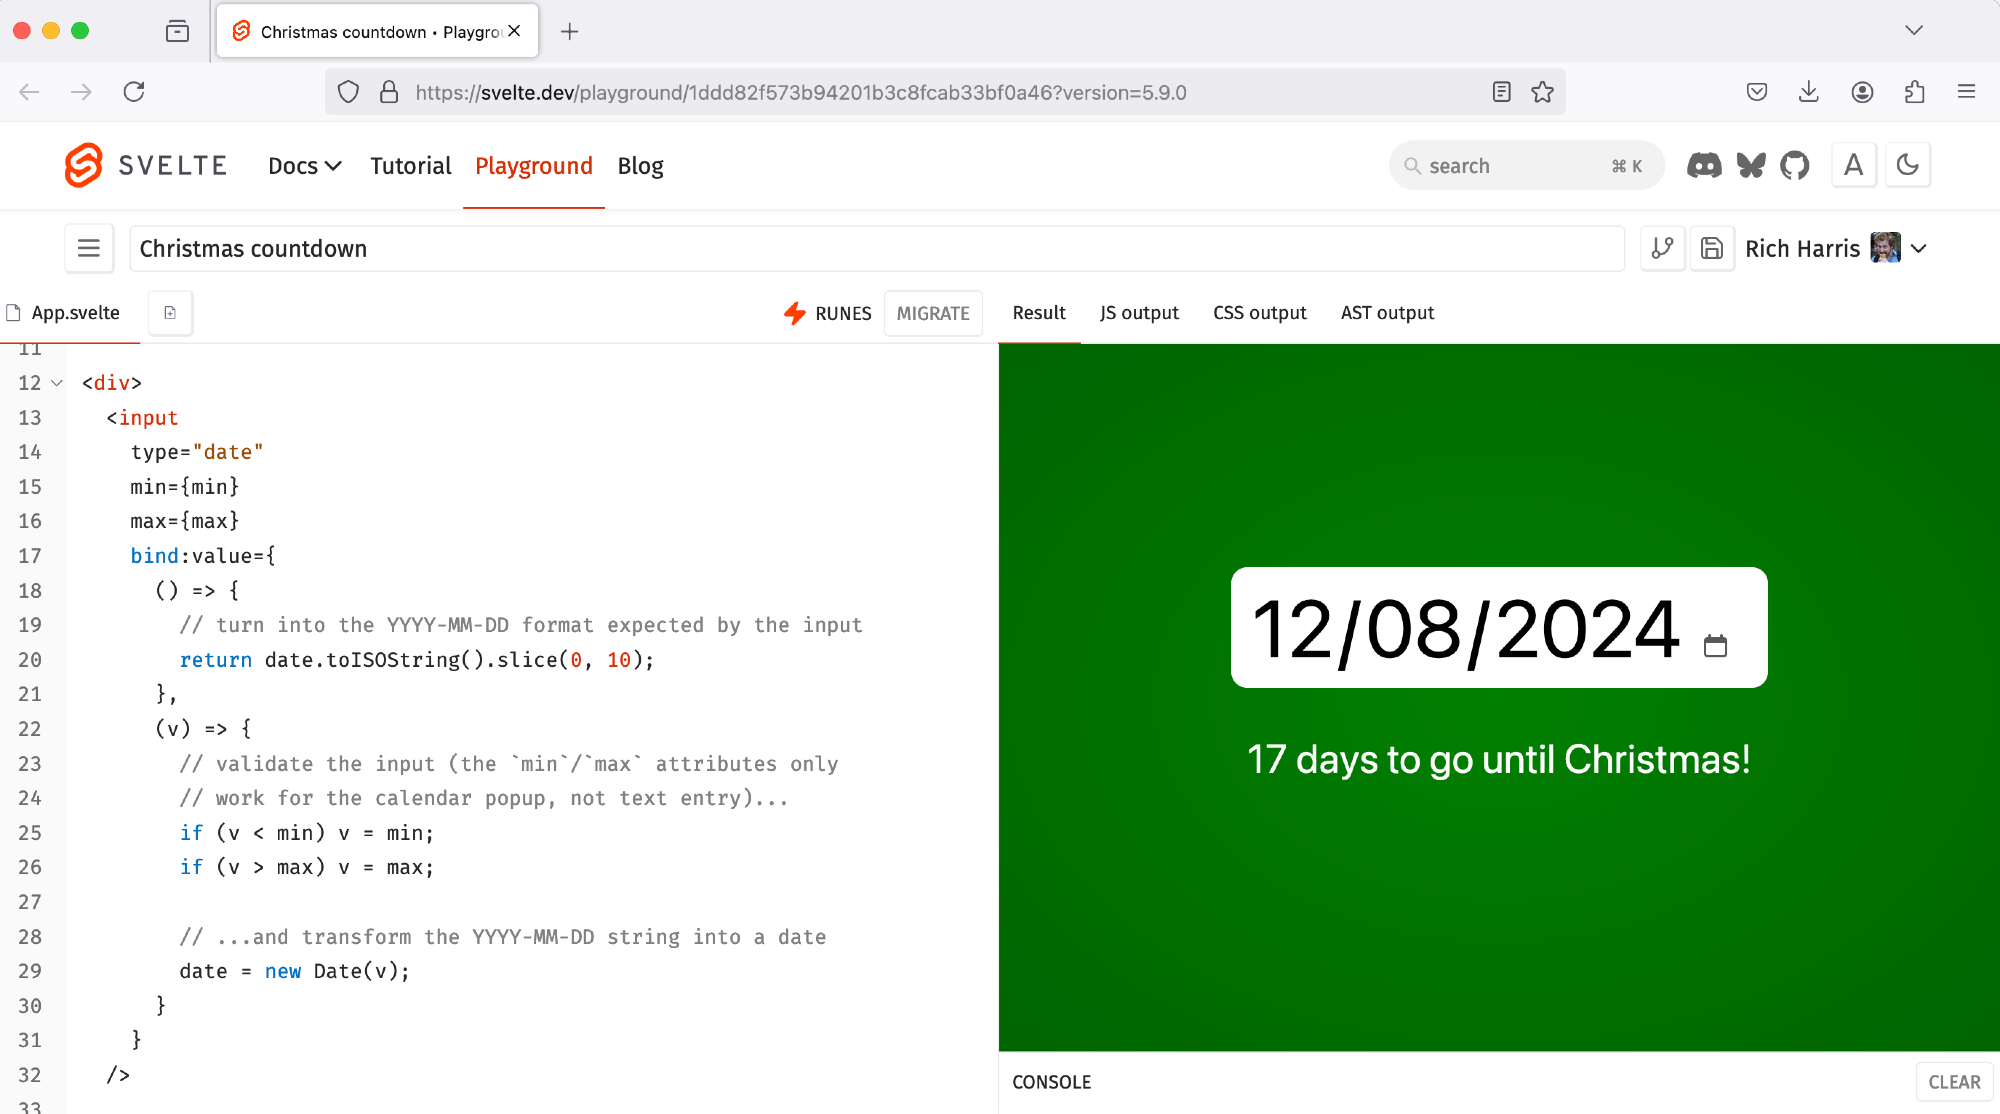
Task: Toggle the RUNES mode indicator
Action: (828, 313)
